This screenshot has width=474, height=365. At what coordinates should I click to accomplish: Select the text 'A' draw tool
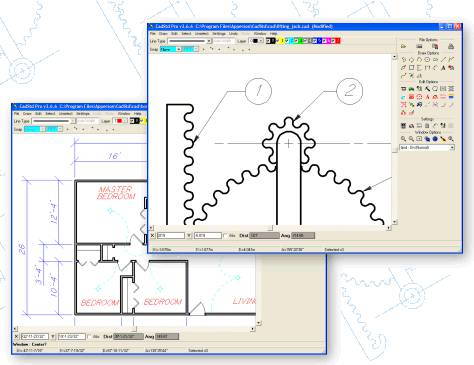443,68
